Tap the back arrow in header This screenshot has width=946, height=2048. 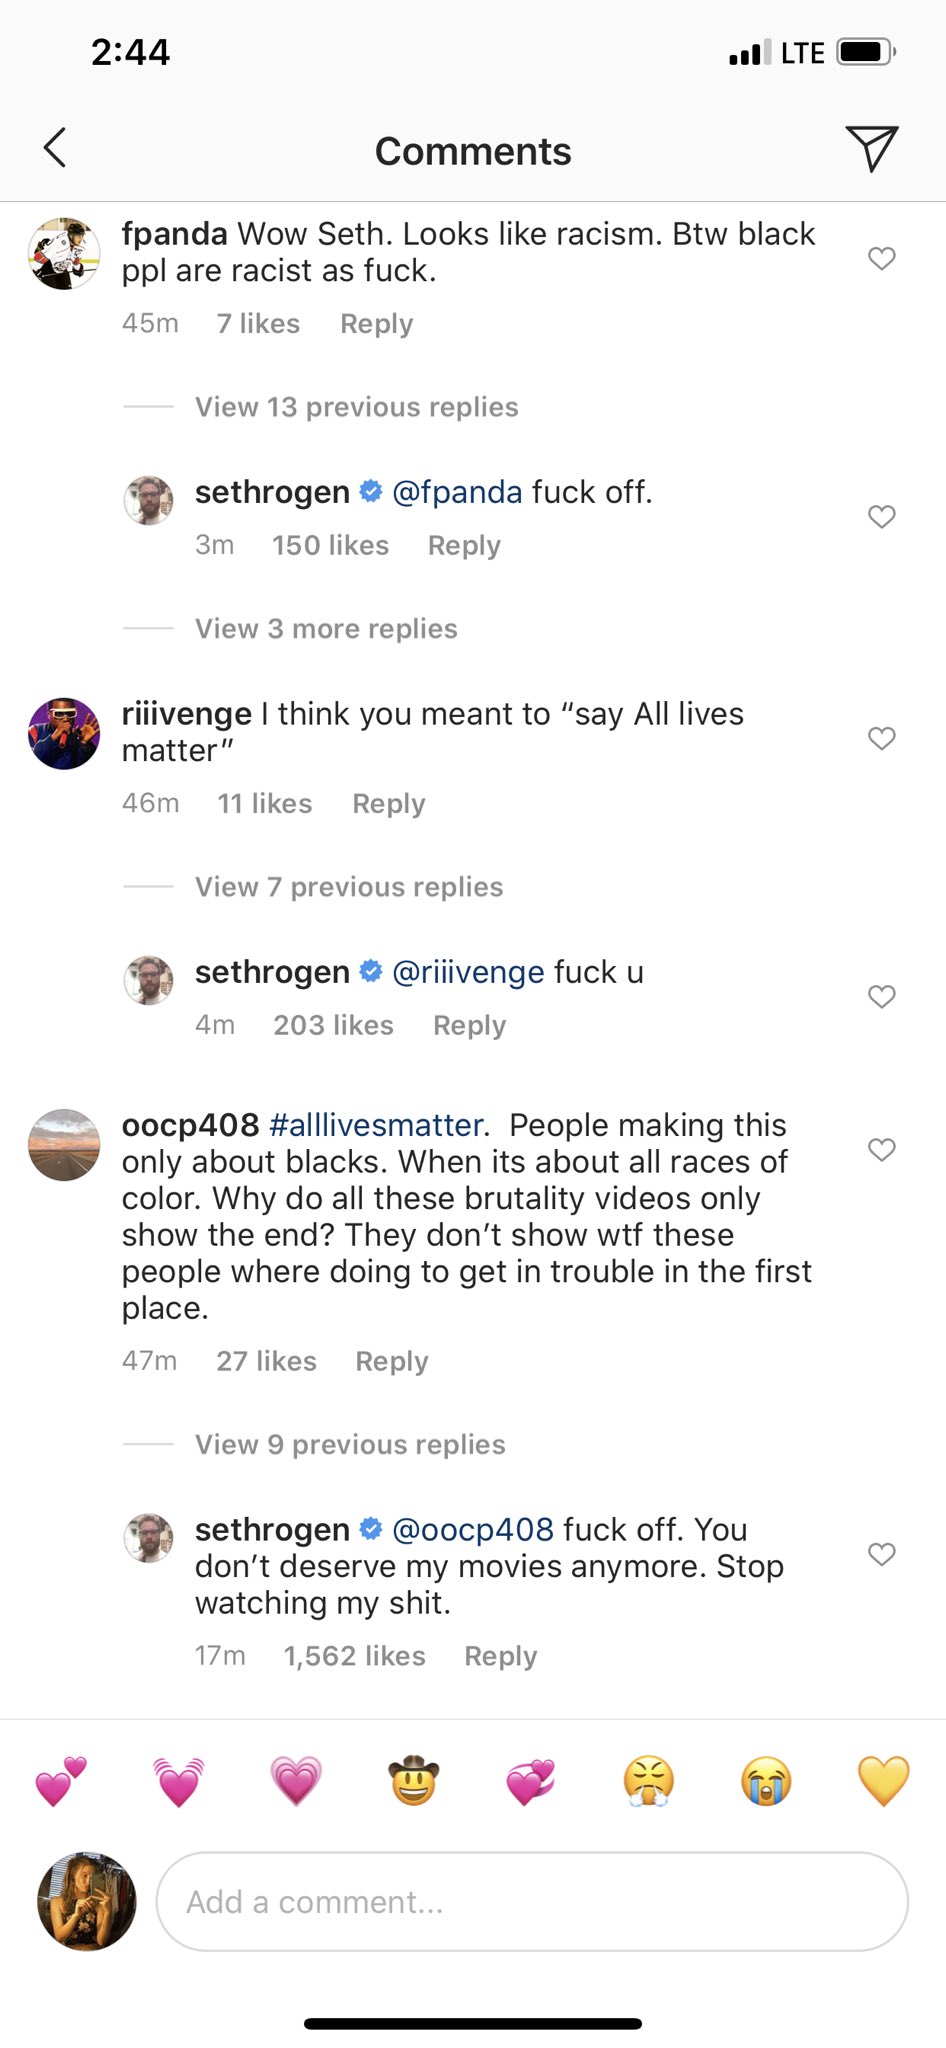tap(55, 148)
